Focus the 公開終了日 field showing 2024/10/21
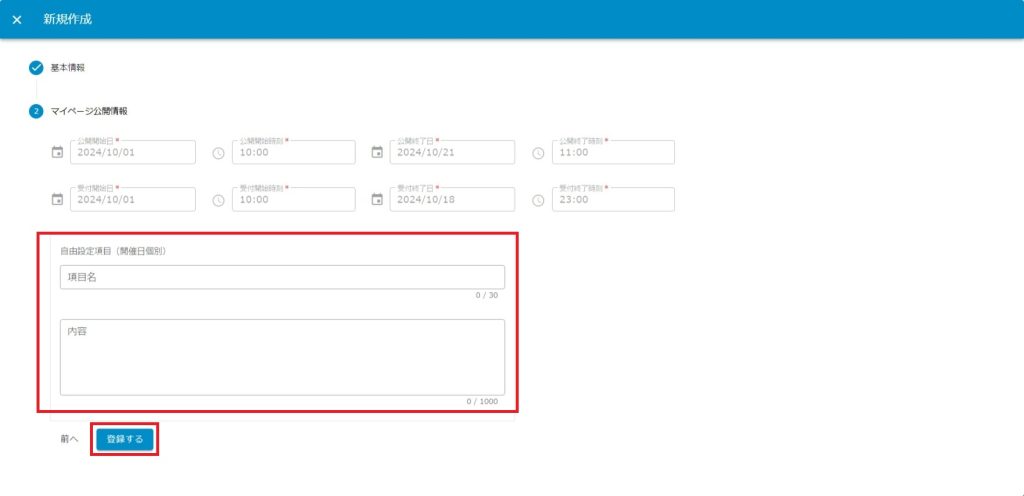This screenshot has height=496, width=1024. point(452,153)
